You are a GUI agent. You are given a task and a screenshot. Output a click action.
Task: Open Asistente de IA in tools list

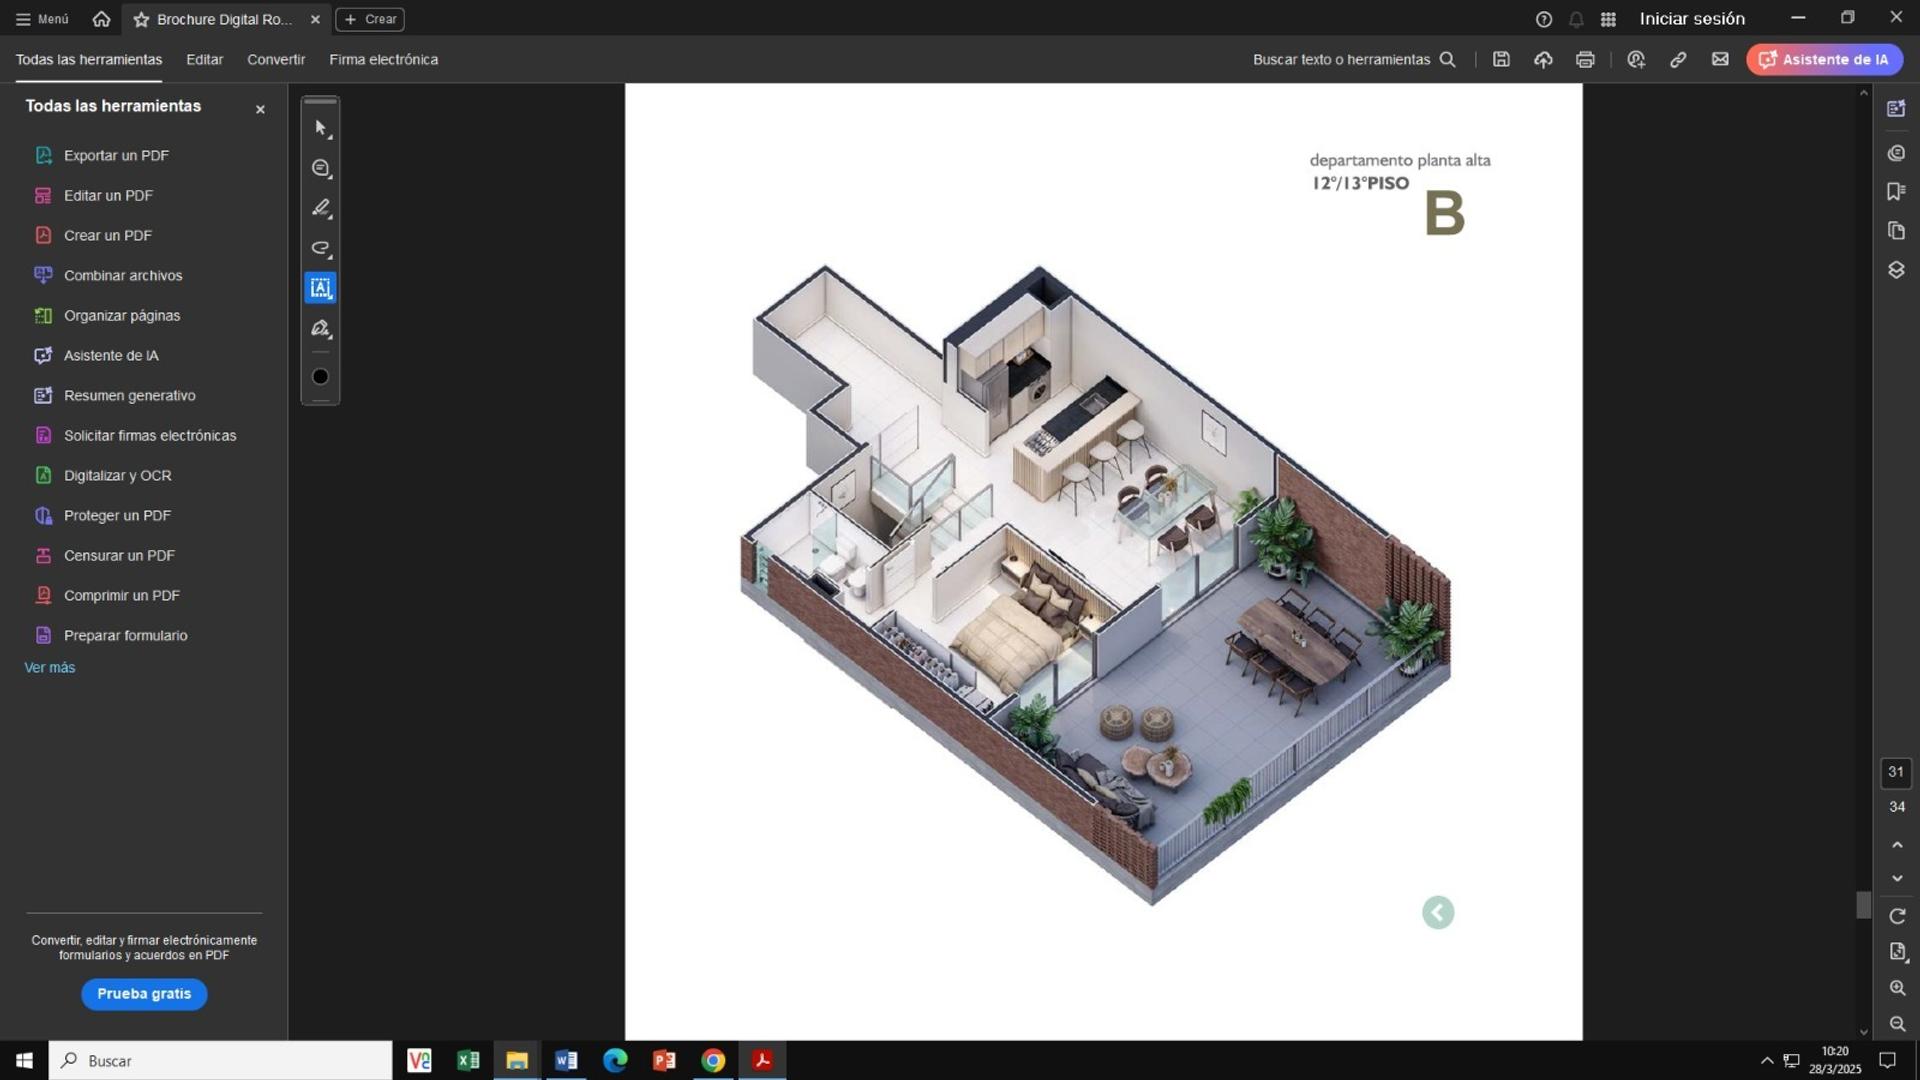pos(111,355)
